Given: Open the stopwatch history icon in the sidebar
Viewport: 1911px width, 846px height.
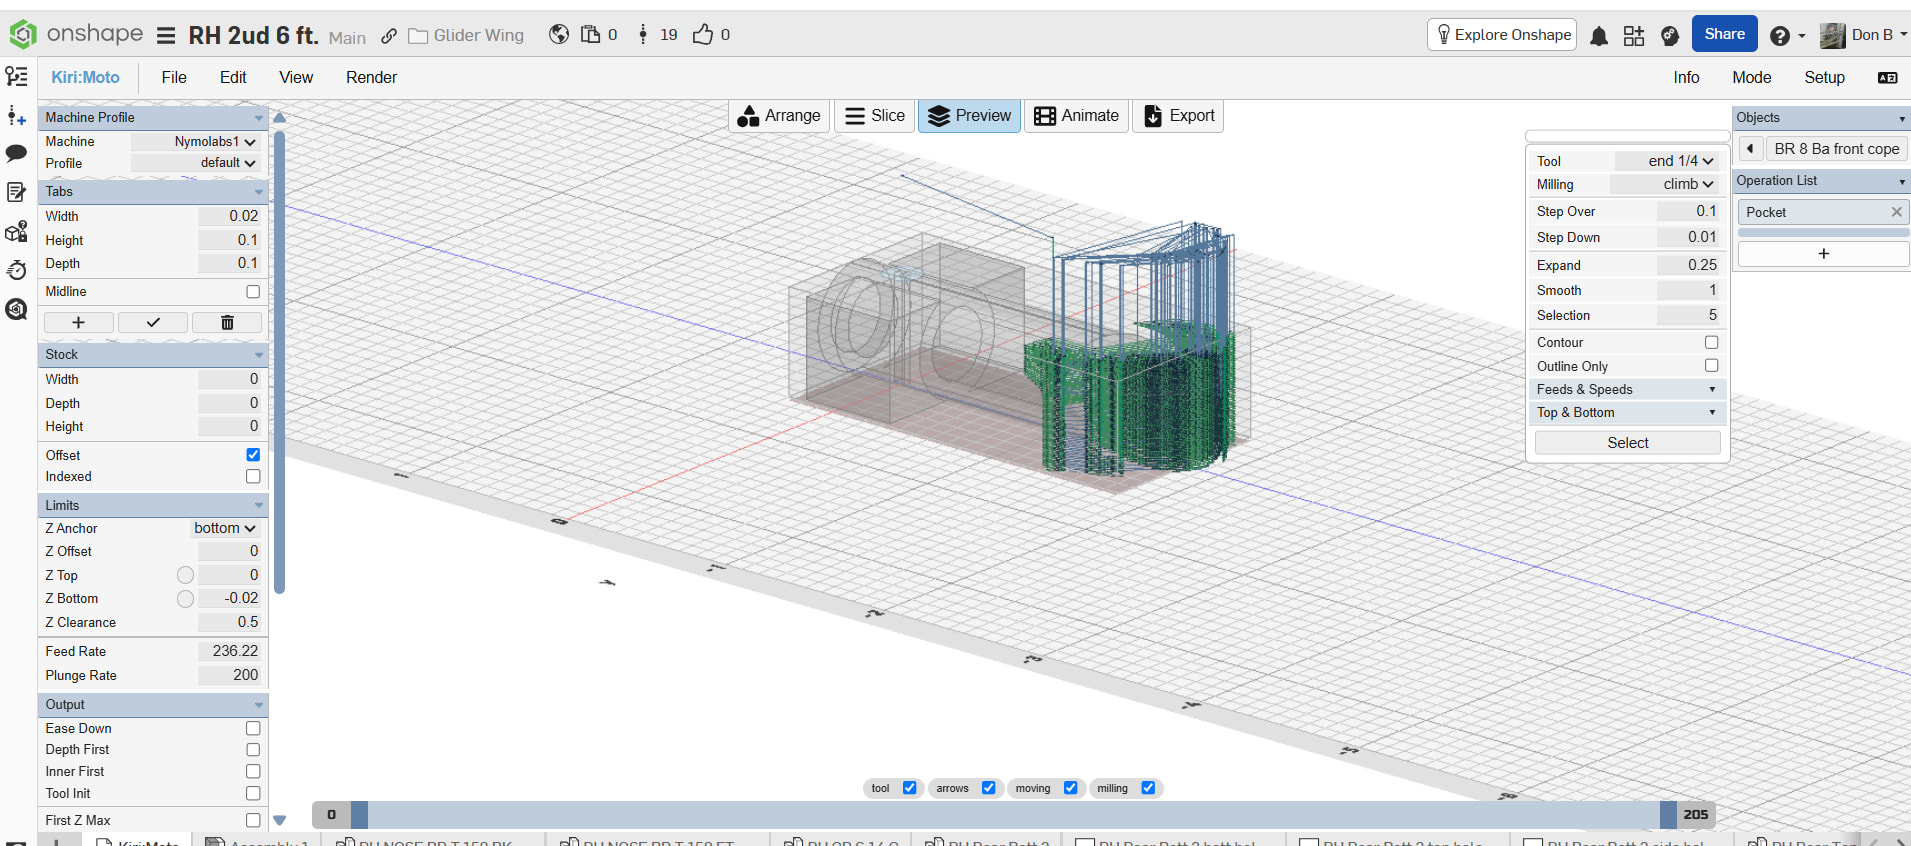Looking at the screenshot, I should [x=16, y=270].
